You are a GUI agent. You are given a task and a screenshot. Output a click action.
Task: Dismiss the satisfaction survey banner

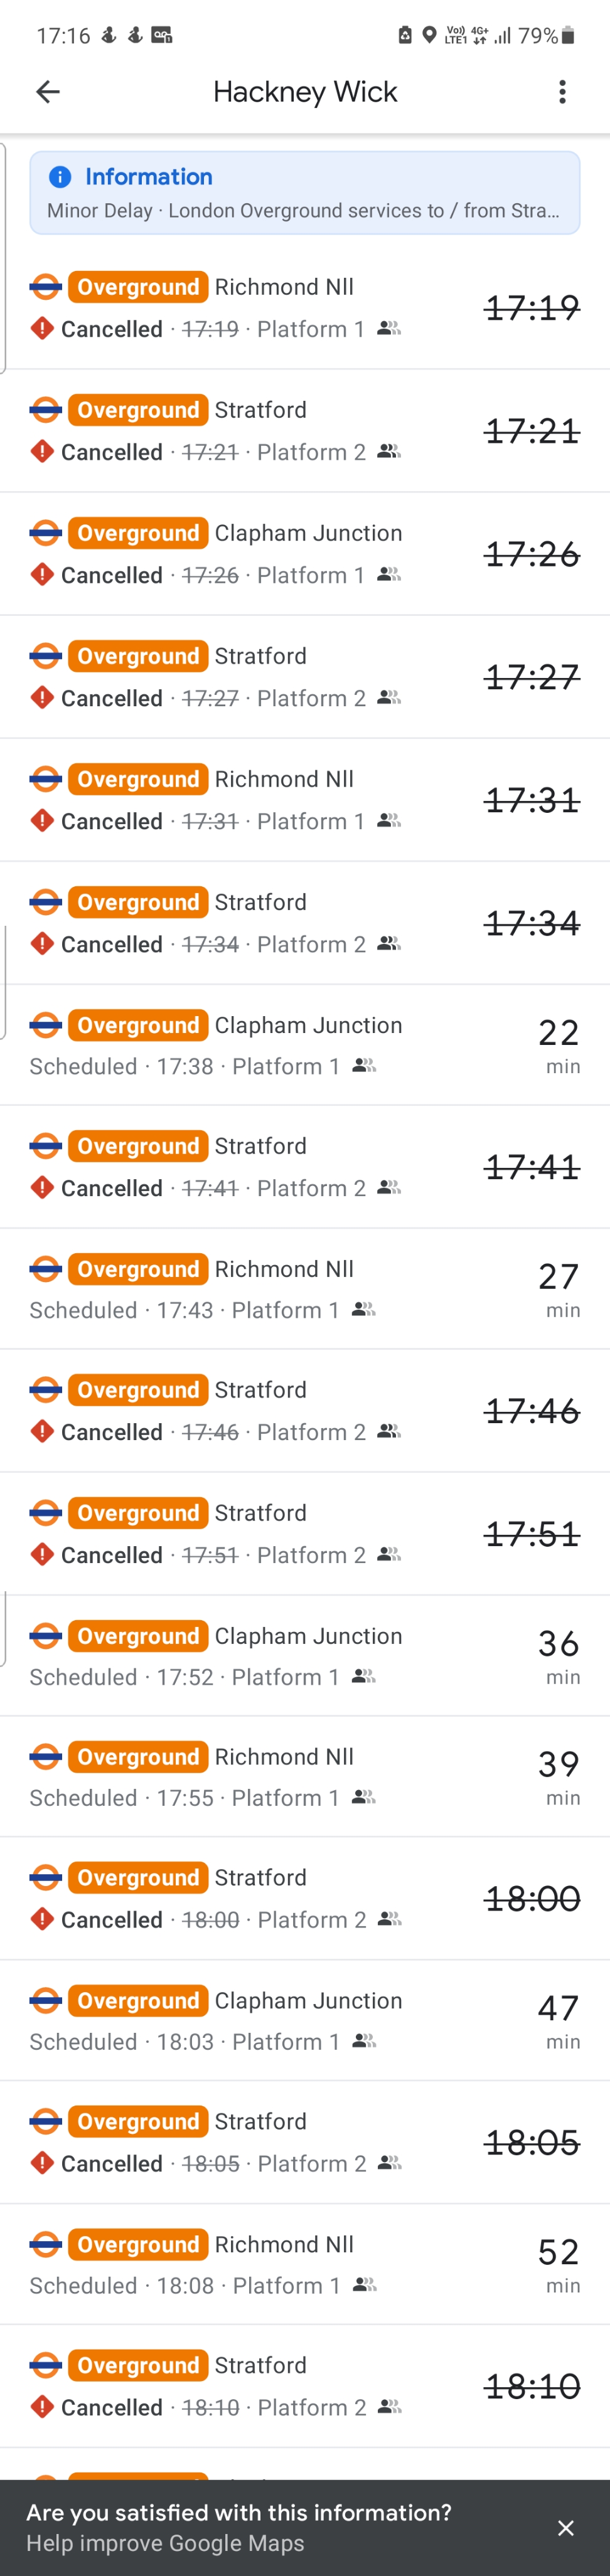[565, 2527]
